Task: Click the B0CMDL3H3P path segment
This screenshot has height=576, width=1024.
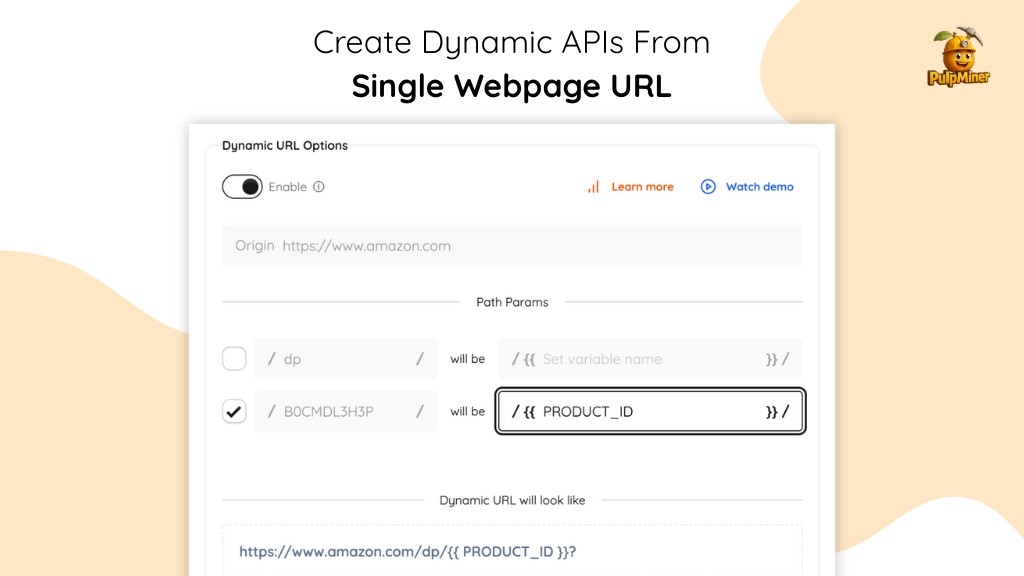Action: pyautogui.click(x=345, y=411)
